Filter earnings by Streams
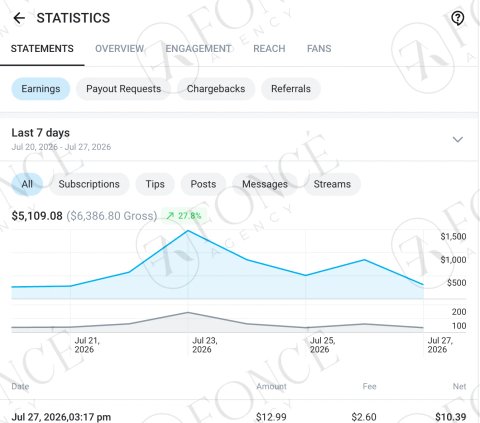Screen dimensions: 480x423 tap(332, 184)
